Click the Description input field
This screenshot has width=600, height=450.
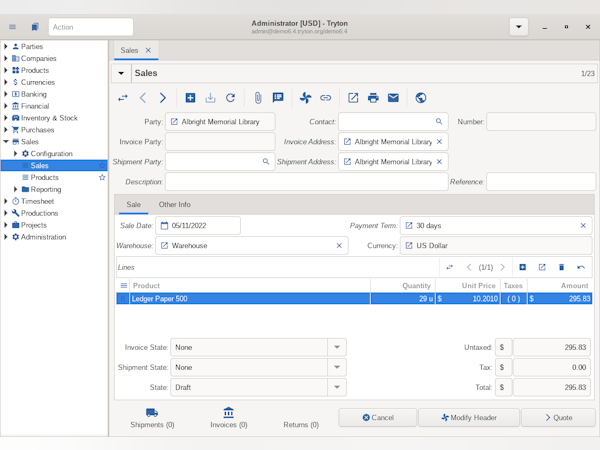(x=306, y=182)
